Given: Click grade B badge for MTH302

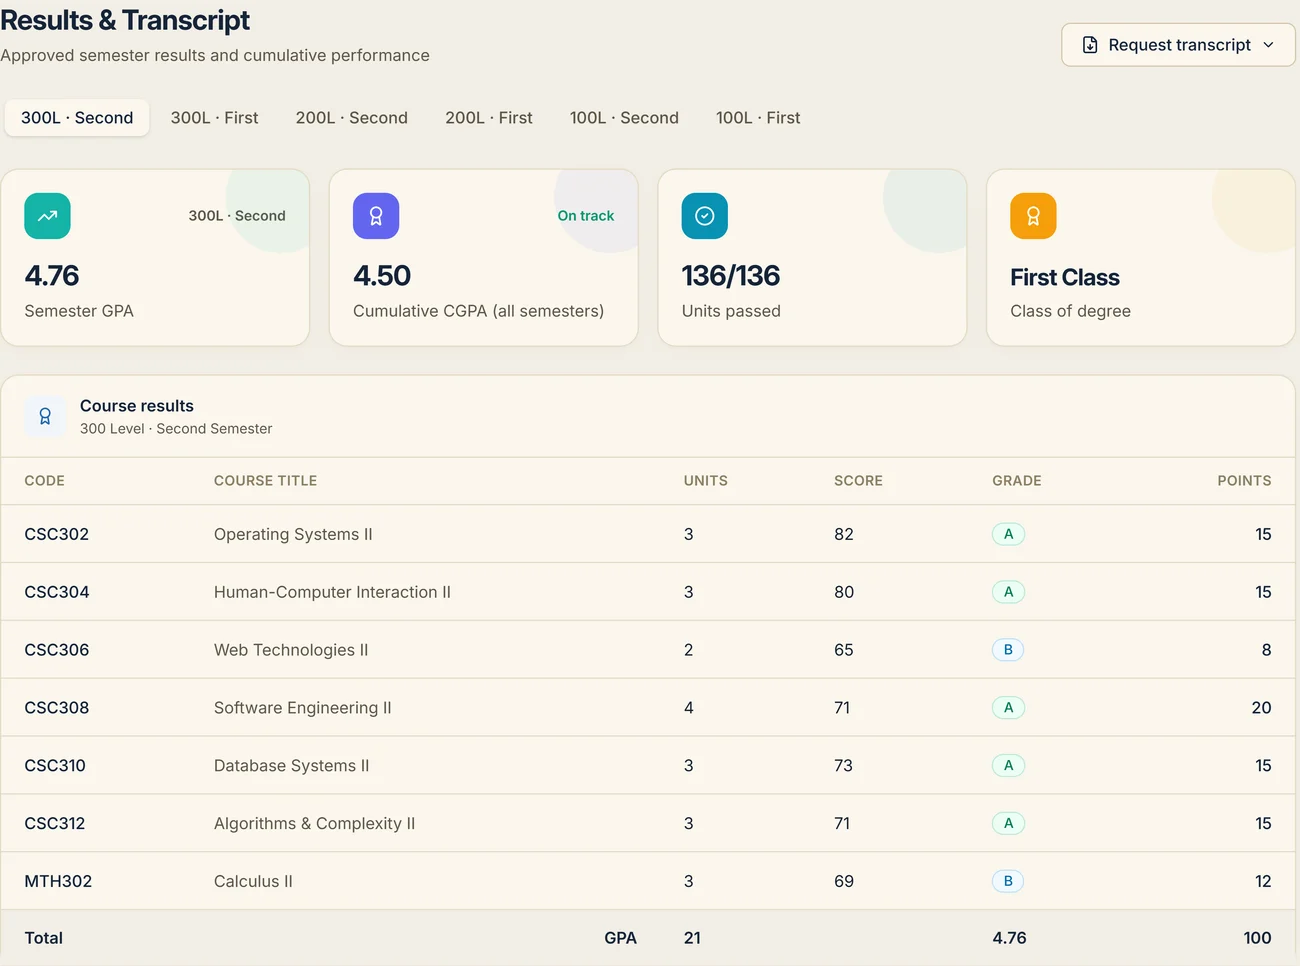Looking at the screenshot, I should point(1008,882).
